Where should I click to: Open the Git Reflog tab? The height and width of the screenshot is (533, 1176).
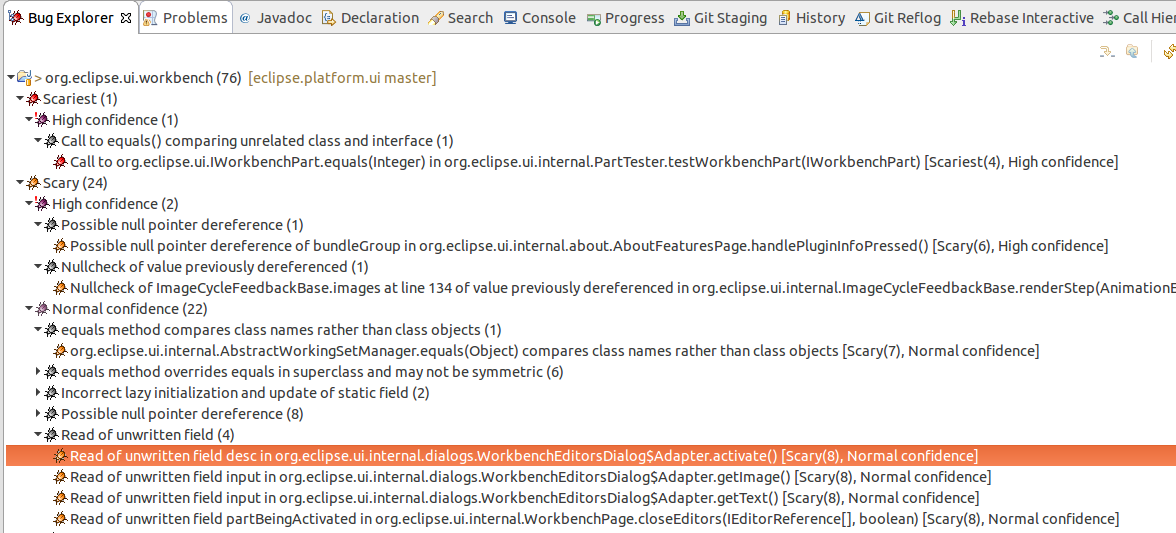898,18
